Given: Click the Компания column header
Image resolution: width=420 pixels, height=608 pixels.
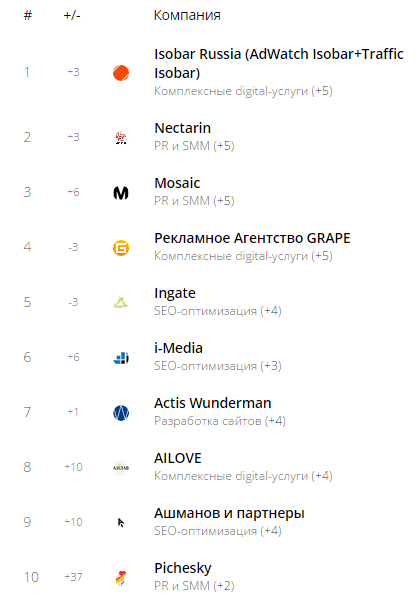Looking at the screenshot, I should pos(187,16).
